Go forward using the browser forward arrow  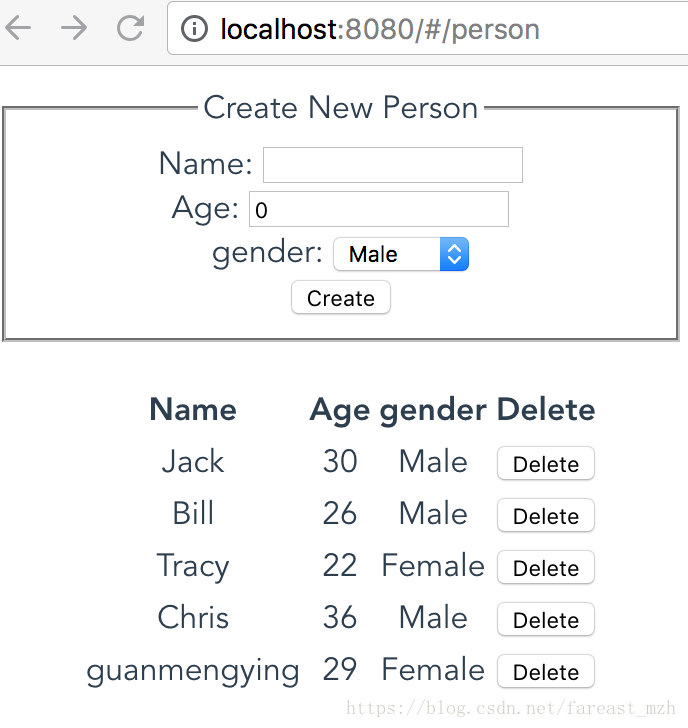74,29
